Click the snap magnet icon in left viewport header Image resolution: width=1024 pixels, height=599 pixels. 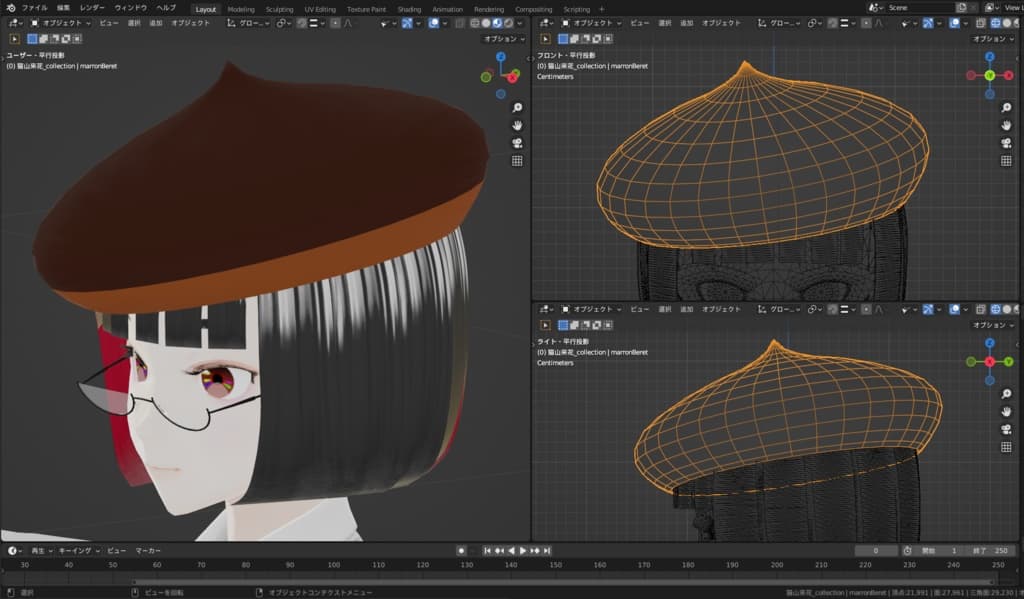[301, 23]
